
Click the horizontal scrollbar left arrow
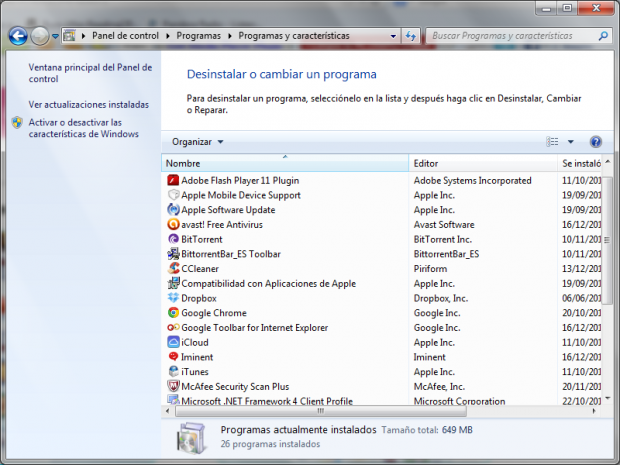pyautogui.click(x=167, y=411)
